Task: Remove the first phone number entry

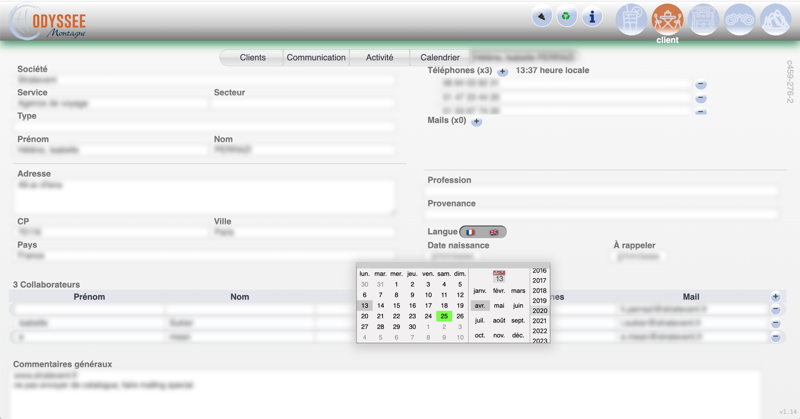Action: click(x=700, y=85)
